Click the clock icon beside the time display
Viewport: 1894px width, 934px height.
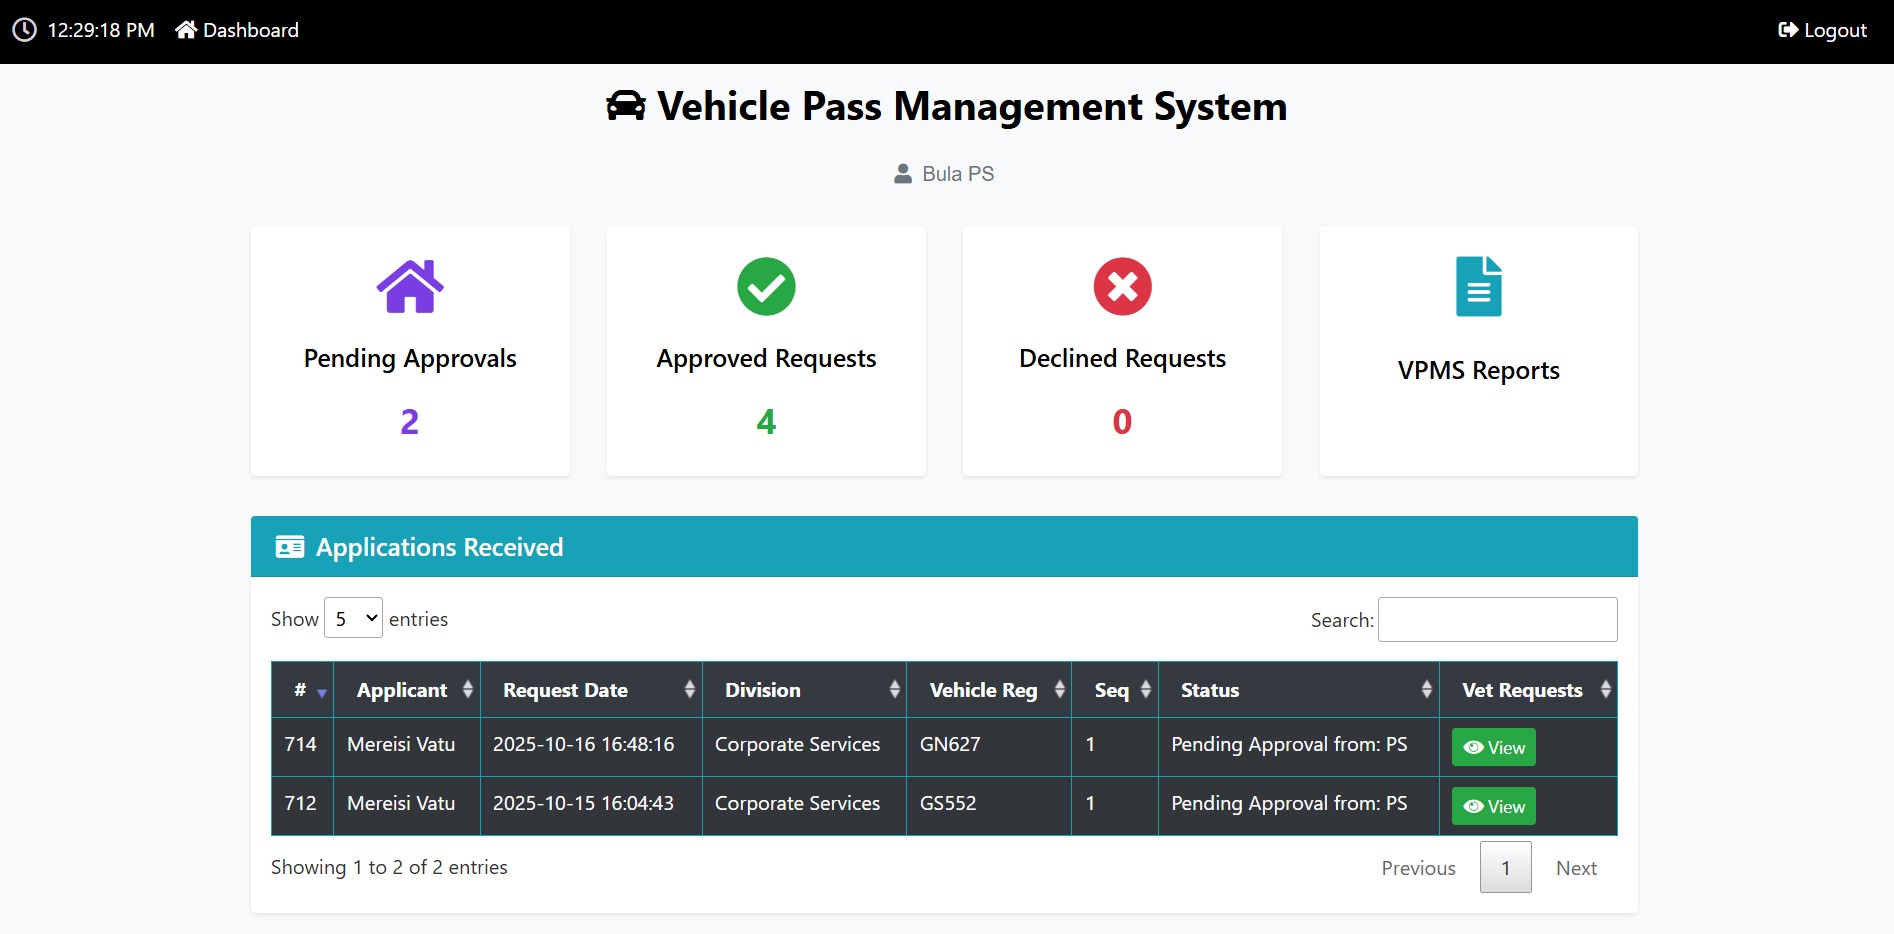coord(25,30)
